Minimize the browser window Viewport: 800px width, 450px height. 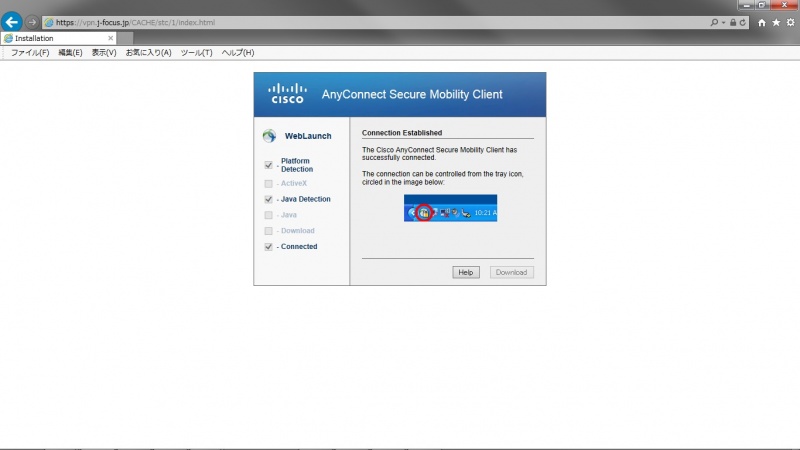(746, 5)
